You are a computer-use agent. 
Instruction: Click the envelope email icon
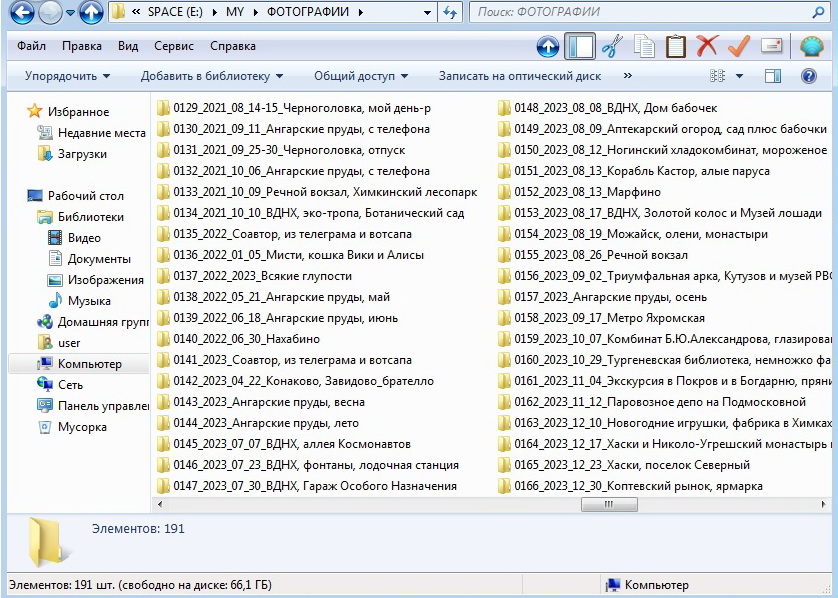tap(771, 46)
